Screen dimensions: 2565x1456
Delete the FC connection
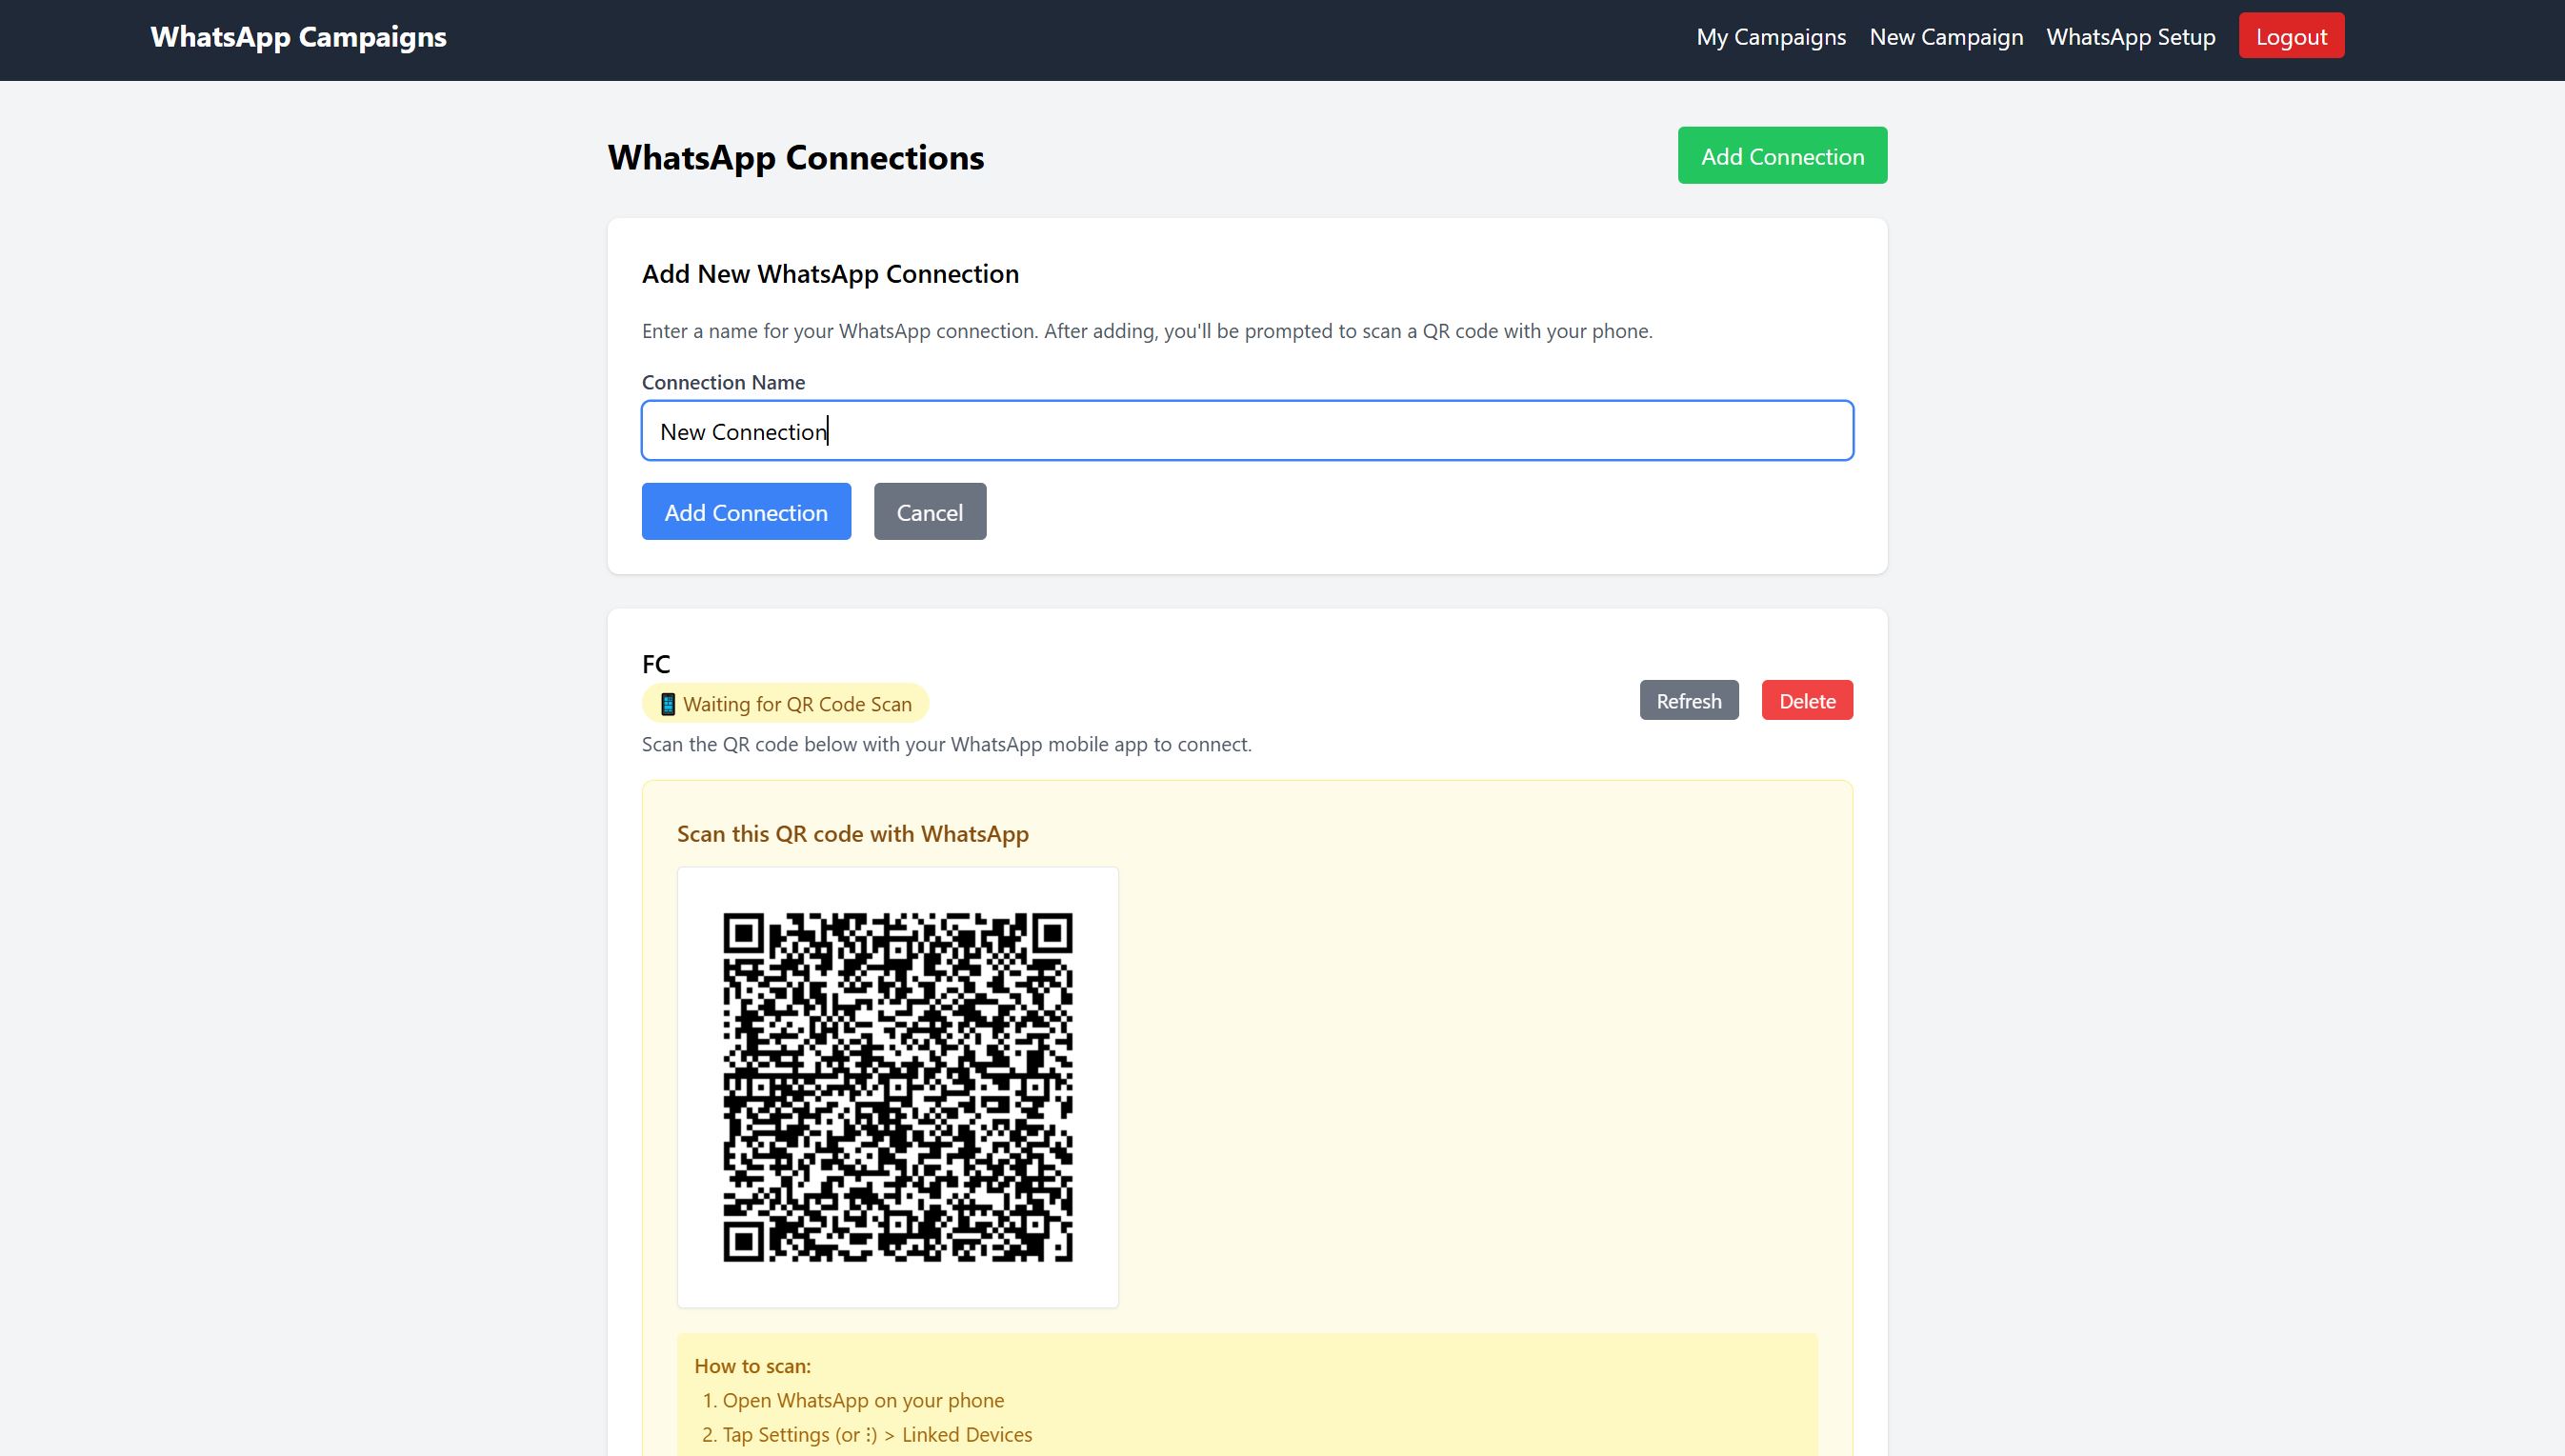click(1806, 701)
